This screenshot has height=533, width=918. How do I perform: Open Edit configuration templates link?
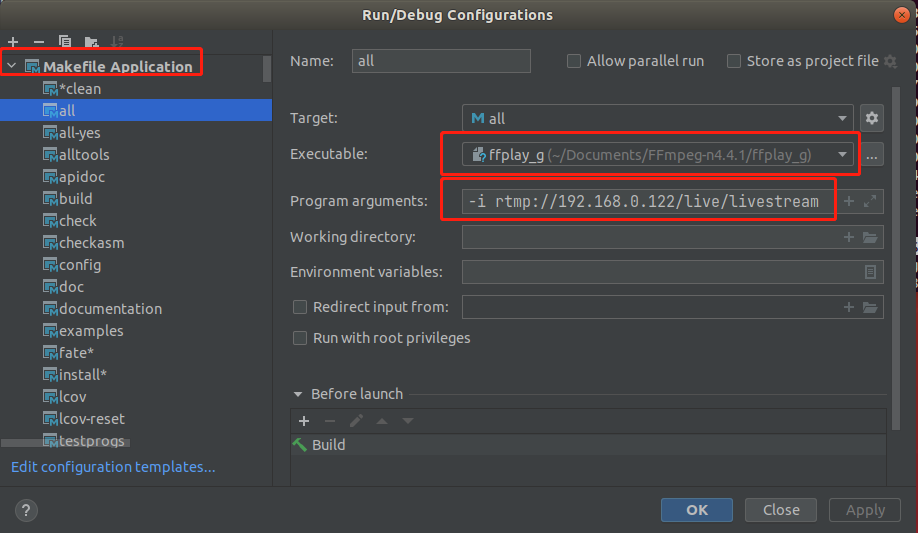point(113,467)
